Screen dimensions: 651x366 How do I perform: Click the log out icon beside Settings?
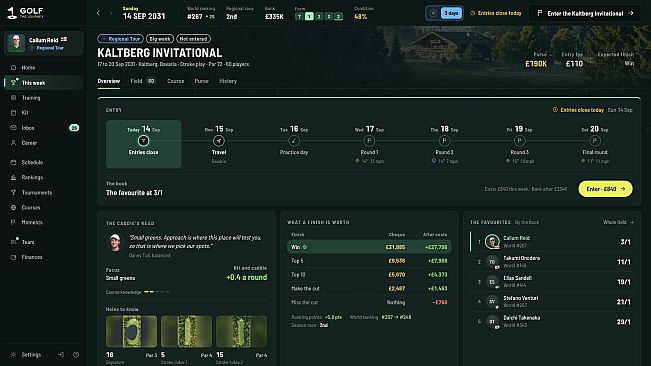[61, 355]
